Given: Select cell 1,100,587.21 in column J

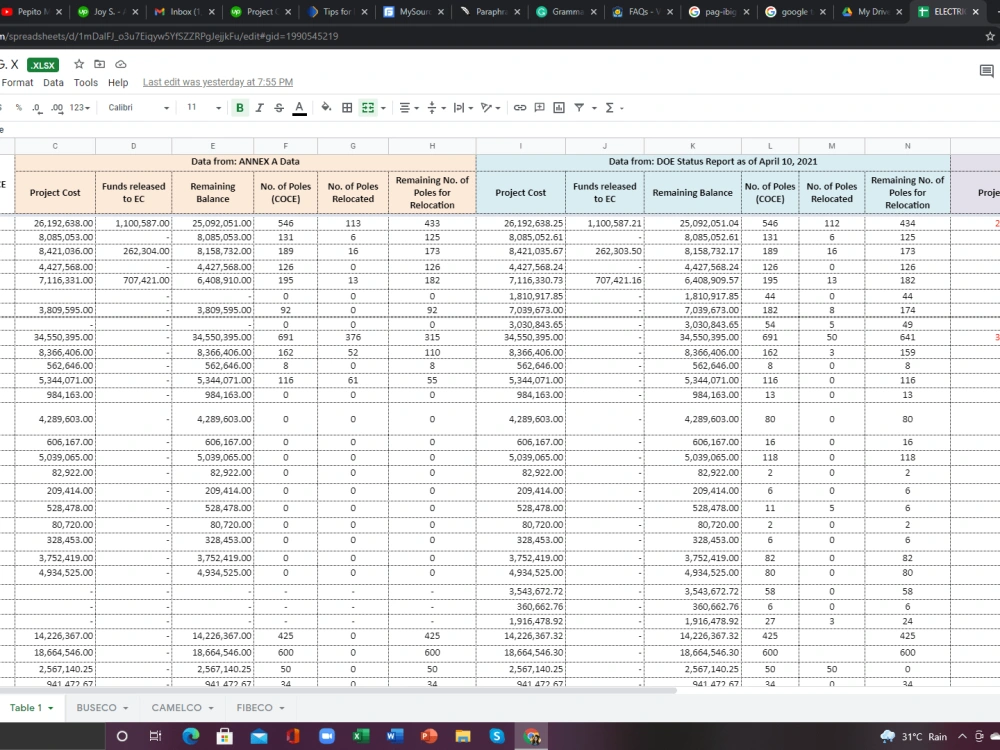Looking at the screenshot, I should pyautogui.click(x=605, y=223).
